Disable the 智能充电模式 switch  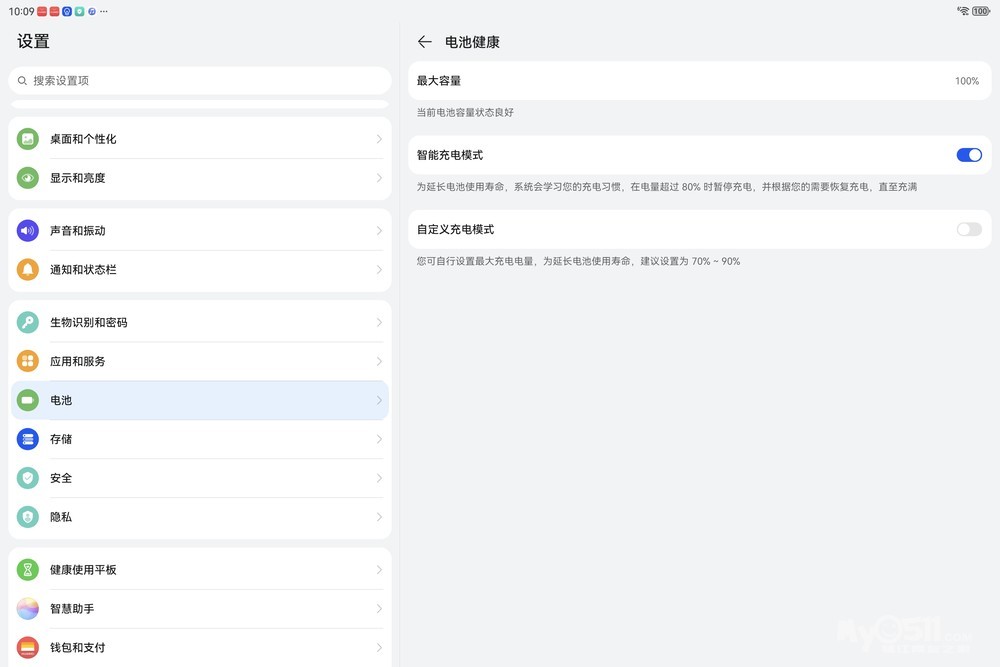point(968,155)
